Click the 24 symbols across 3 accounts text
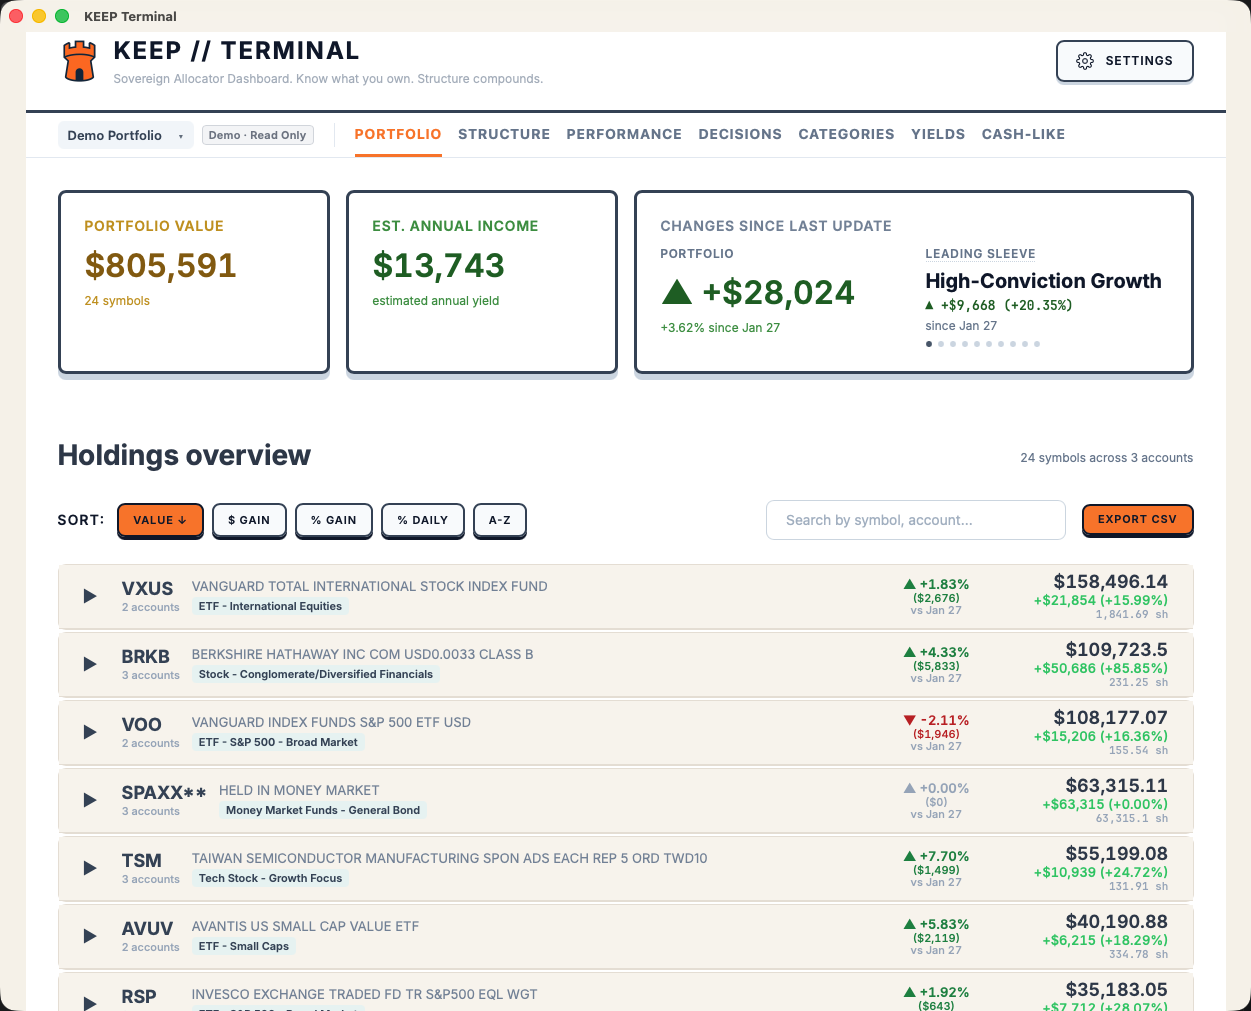 1107,457
